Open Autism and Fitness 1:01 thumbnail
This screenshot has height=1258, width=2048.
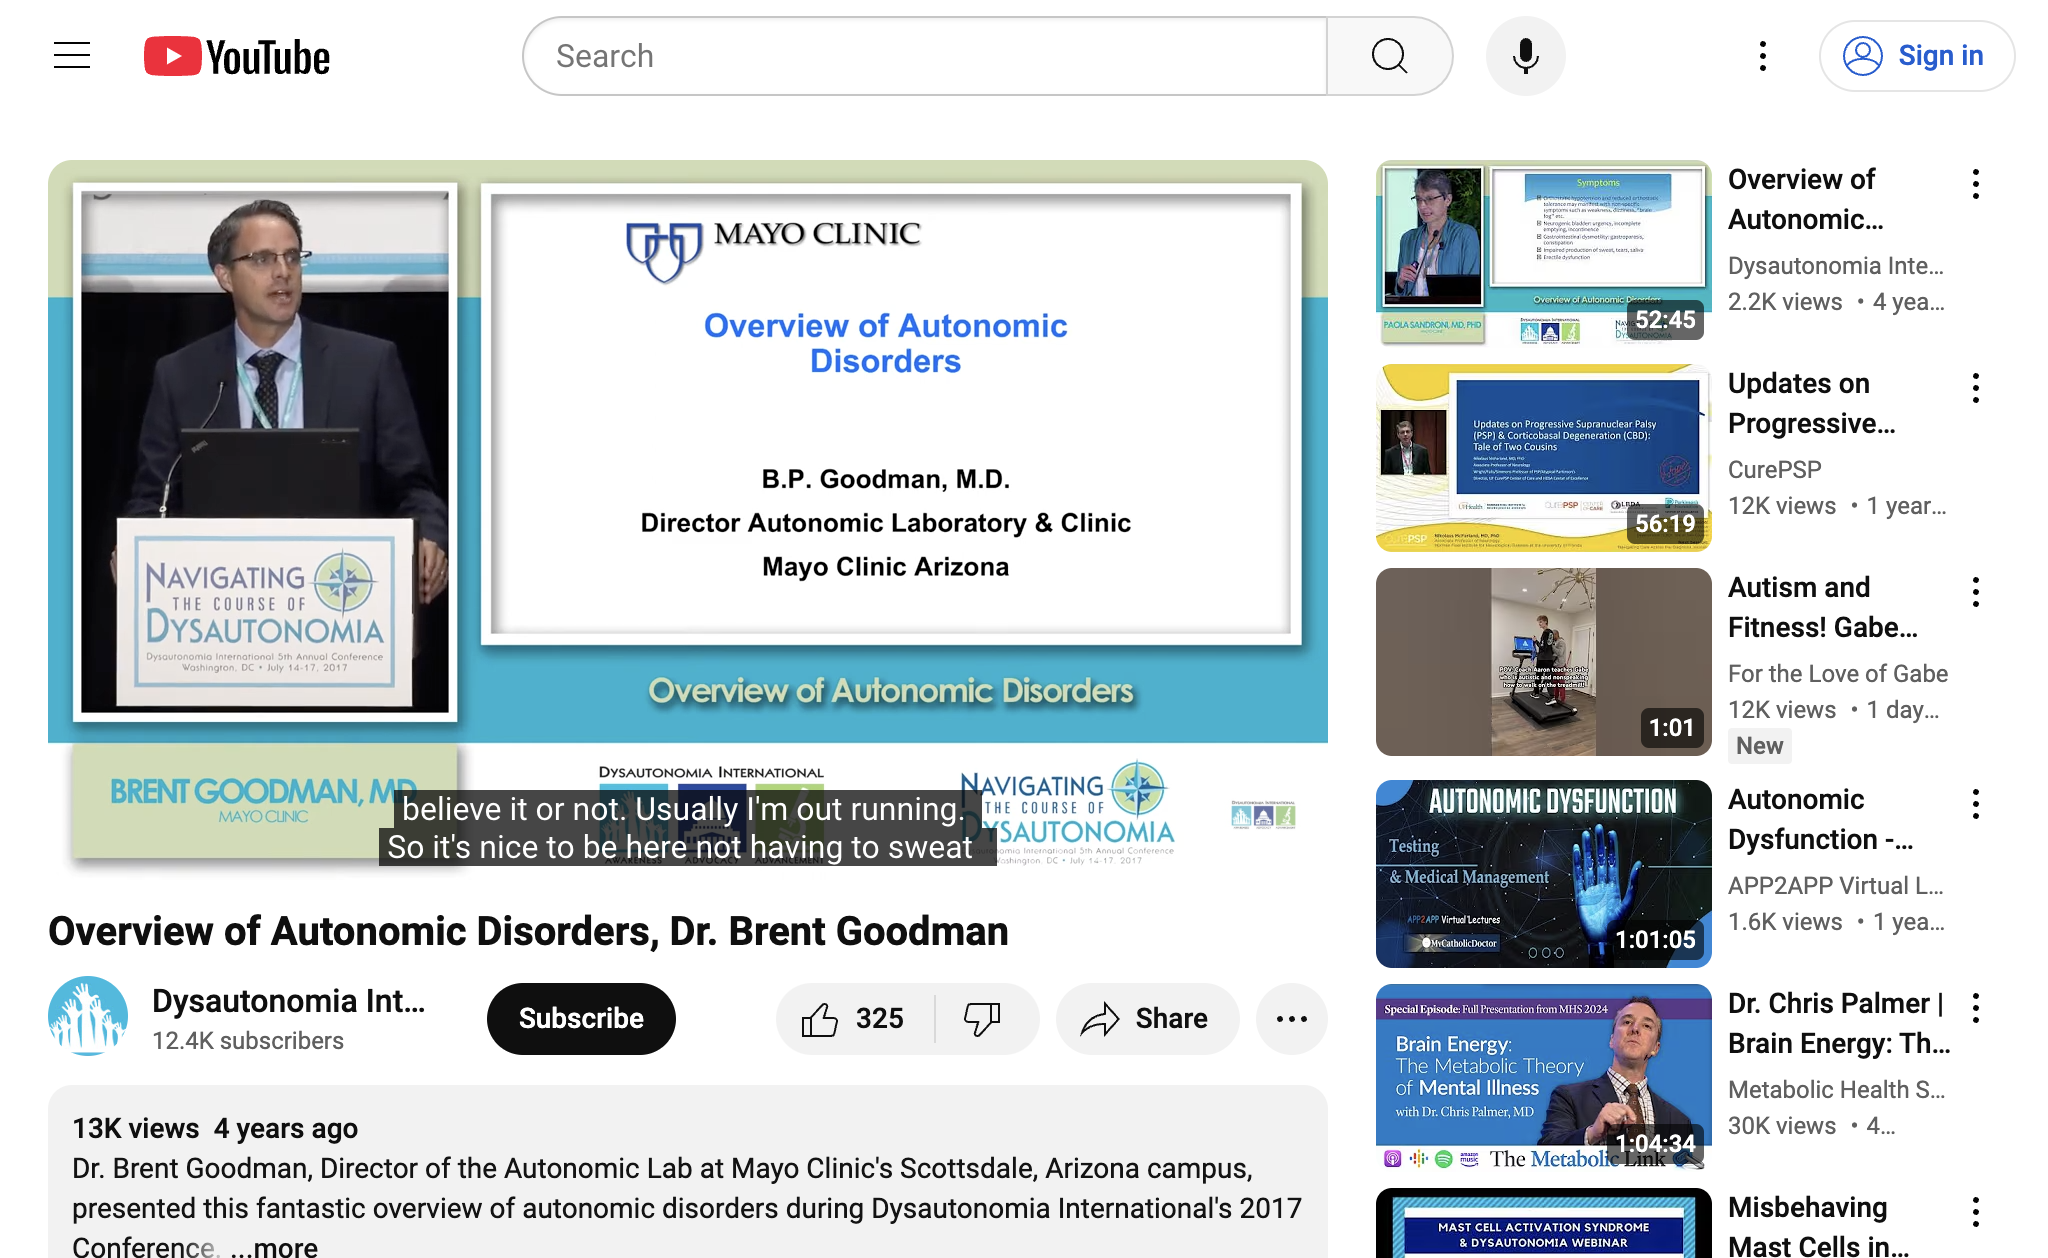click(1543, 662)
